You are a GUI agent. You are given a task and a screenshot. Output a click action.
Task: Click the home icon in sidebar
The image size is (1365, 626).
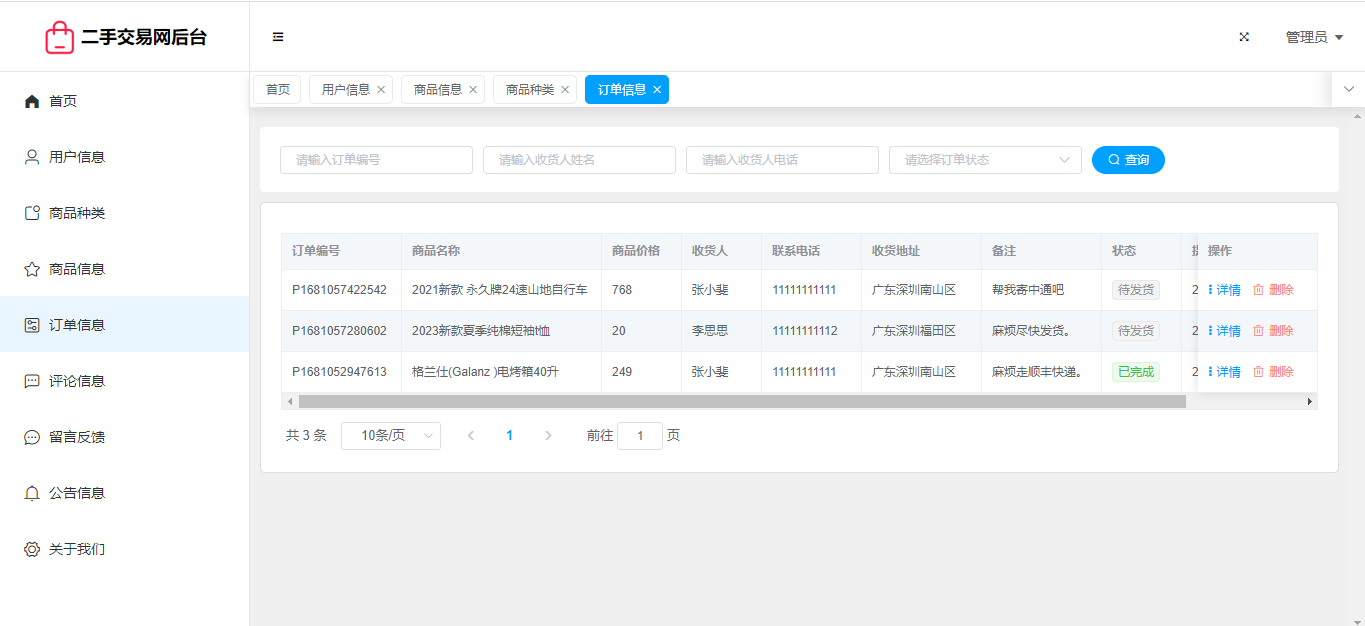click(x=32, y=101)
